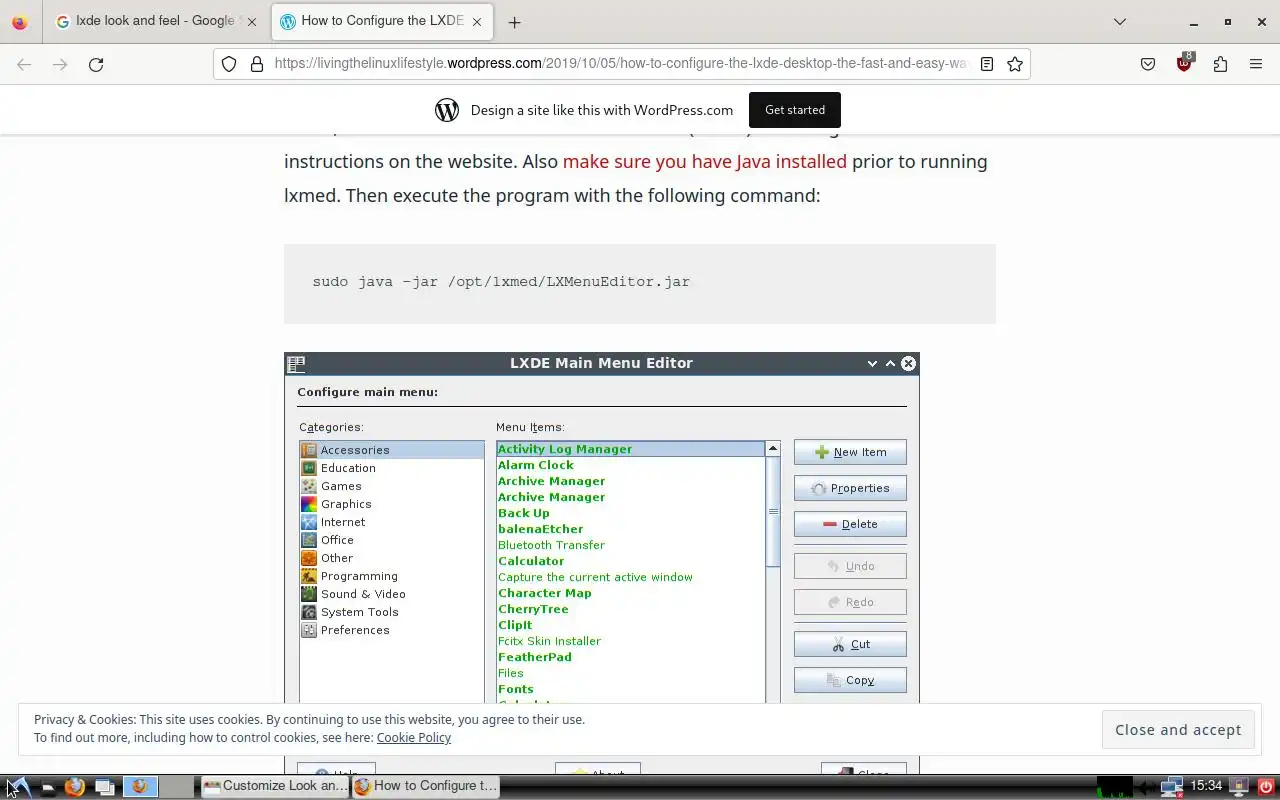The height and width of the screenshot is (800, 1280).
Task: Open a new browser tab
Action: [514, 22]
